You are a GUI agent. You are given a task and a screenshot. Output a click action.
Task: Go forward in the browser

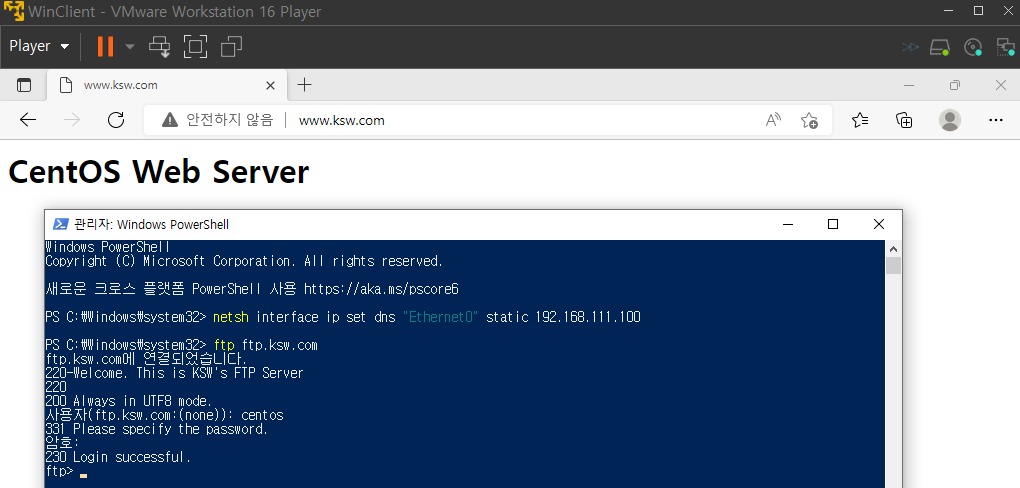pyautogui.click(x=72, y=120)
